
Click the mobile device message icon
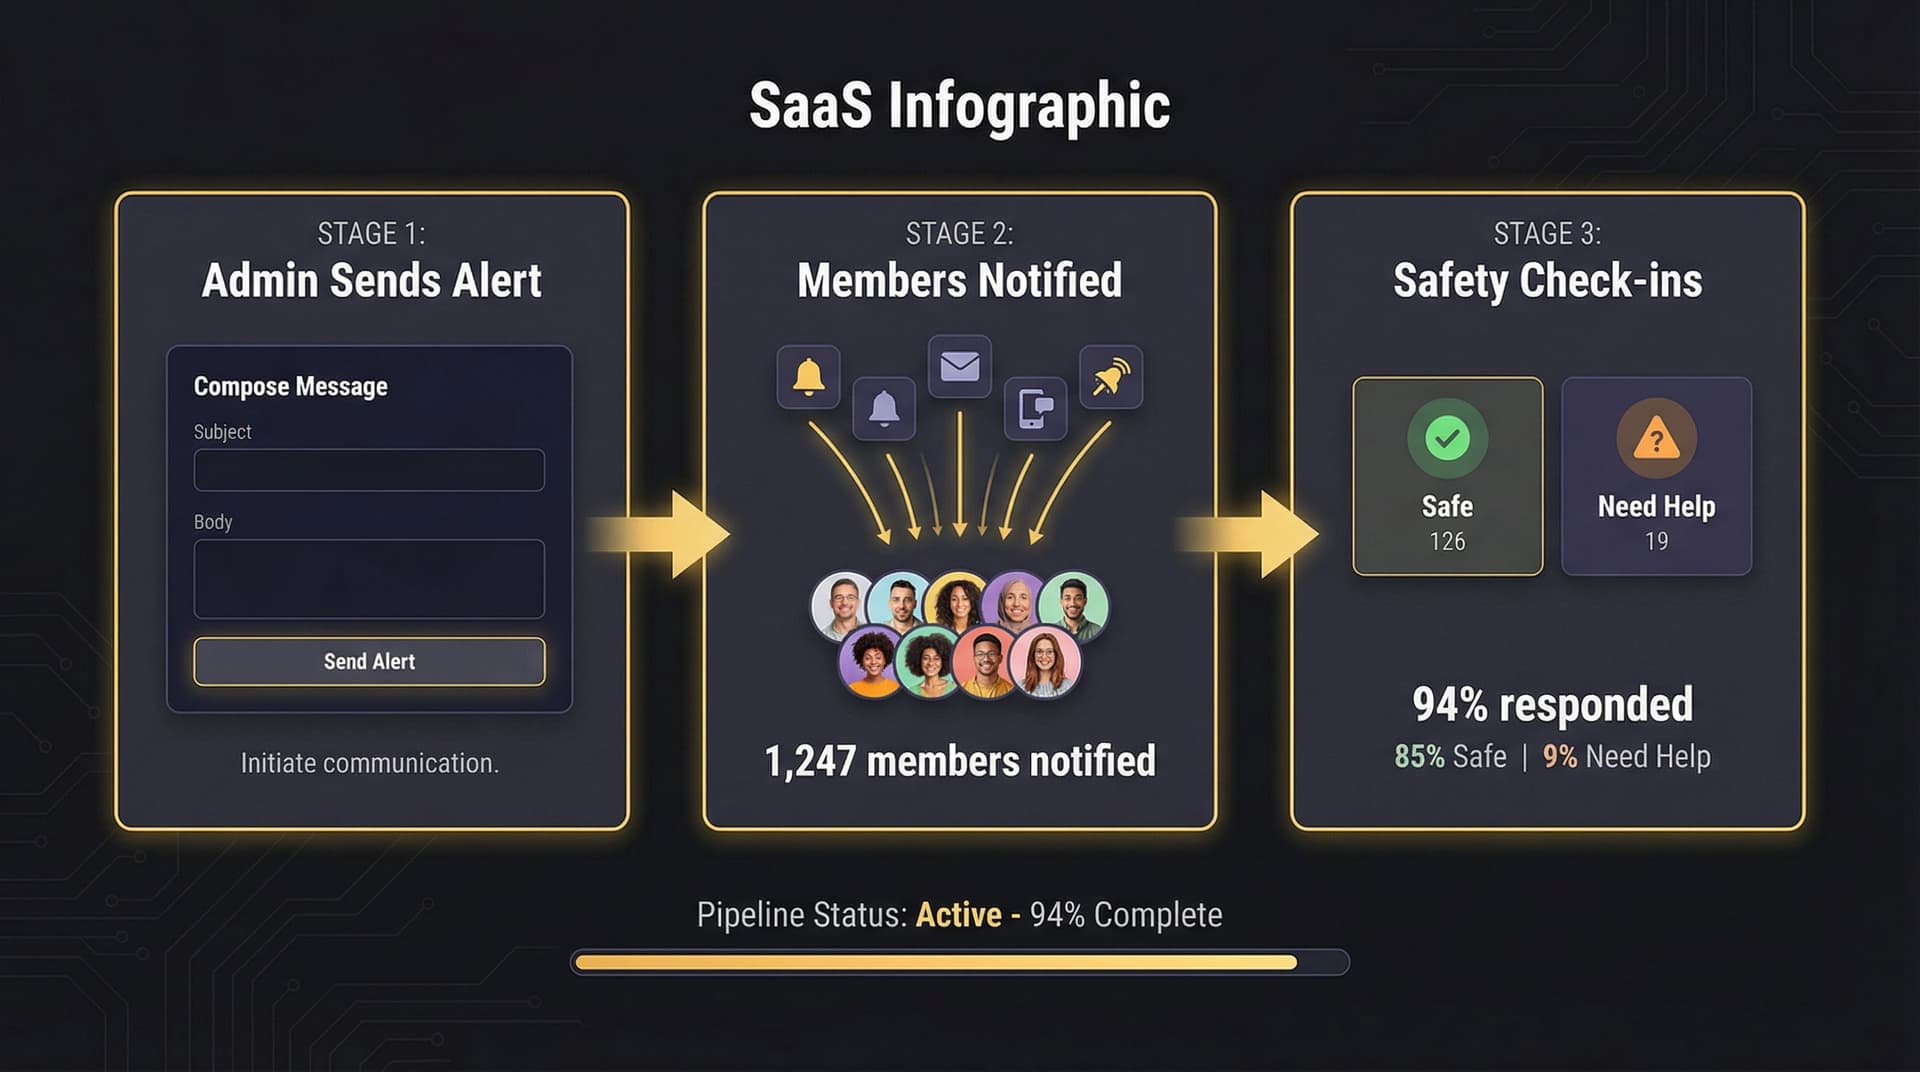1035,408
